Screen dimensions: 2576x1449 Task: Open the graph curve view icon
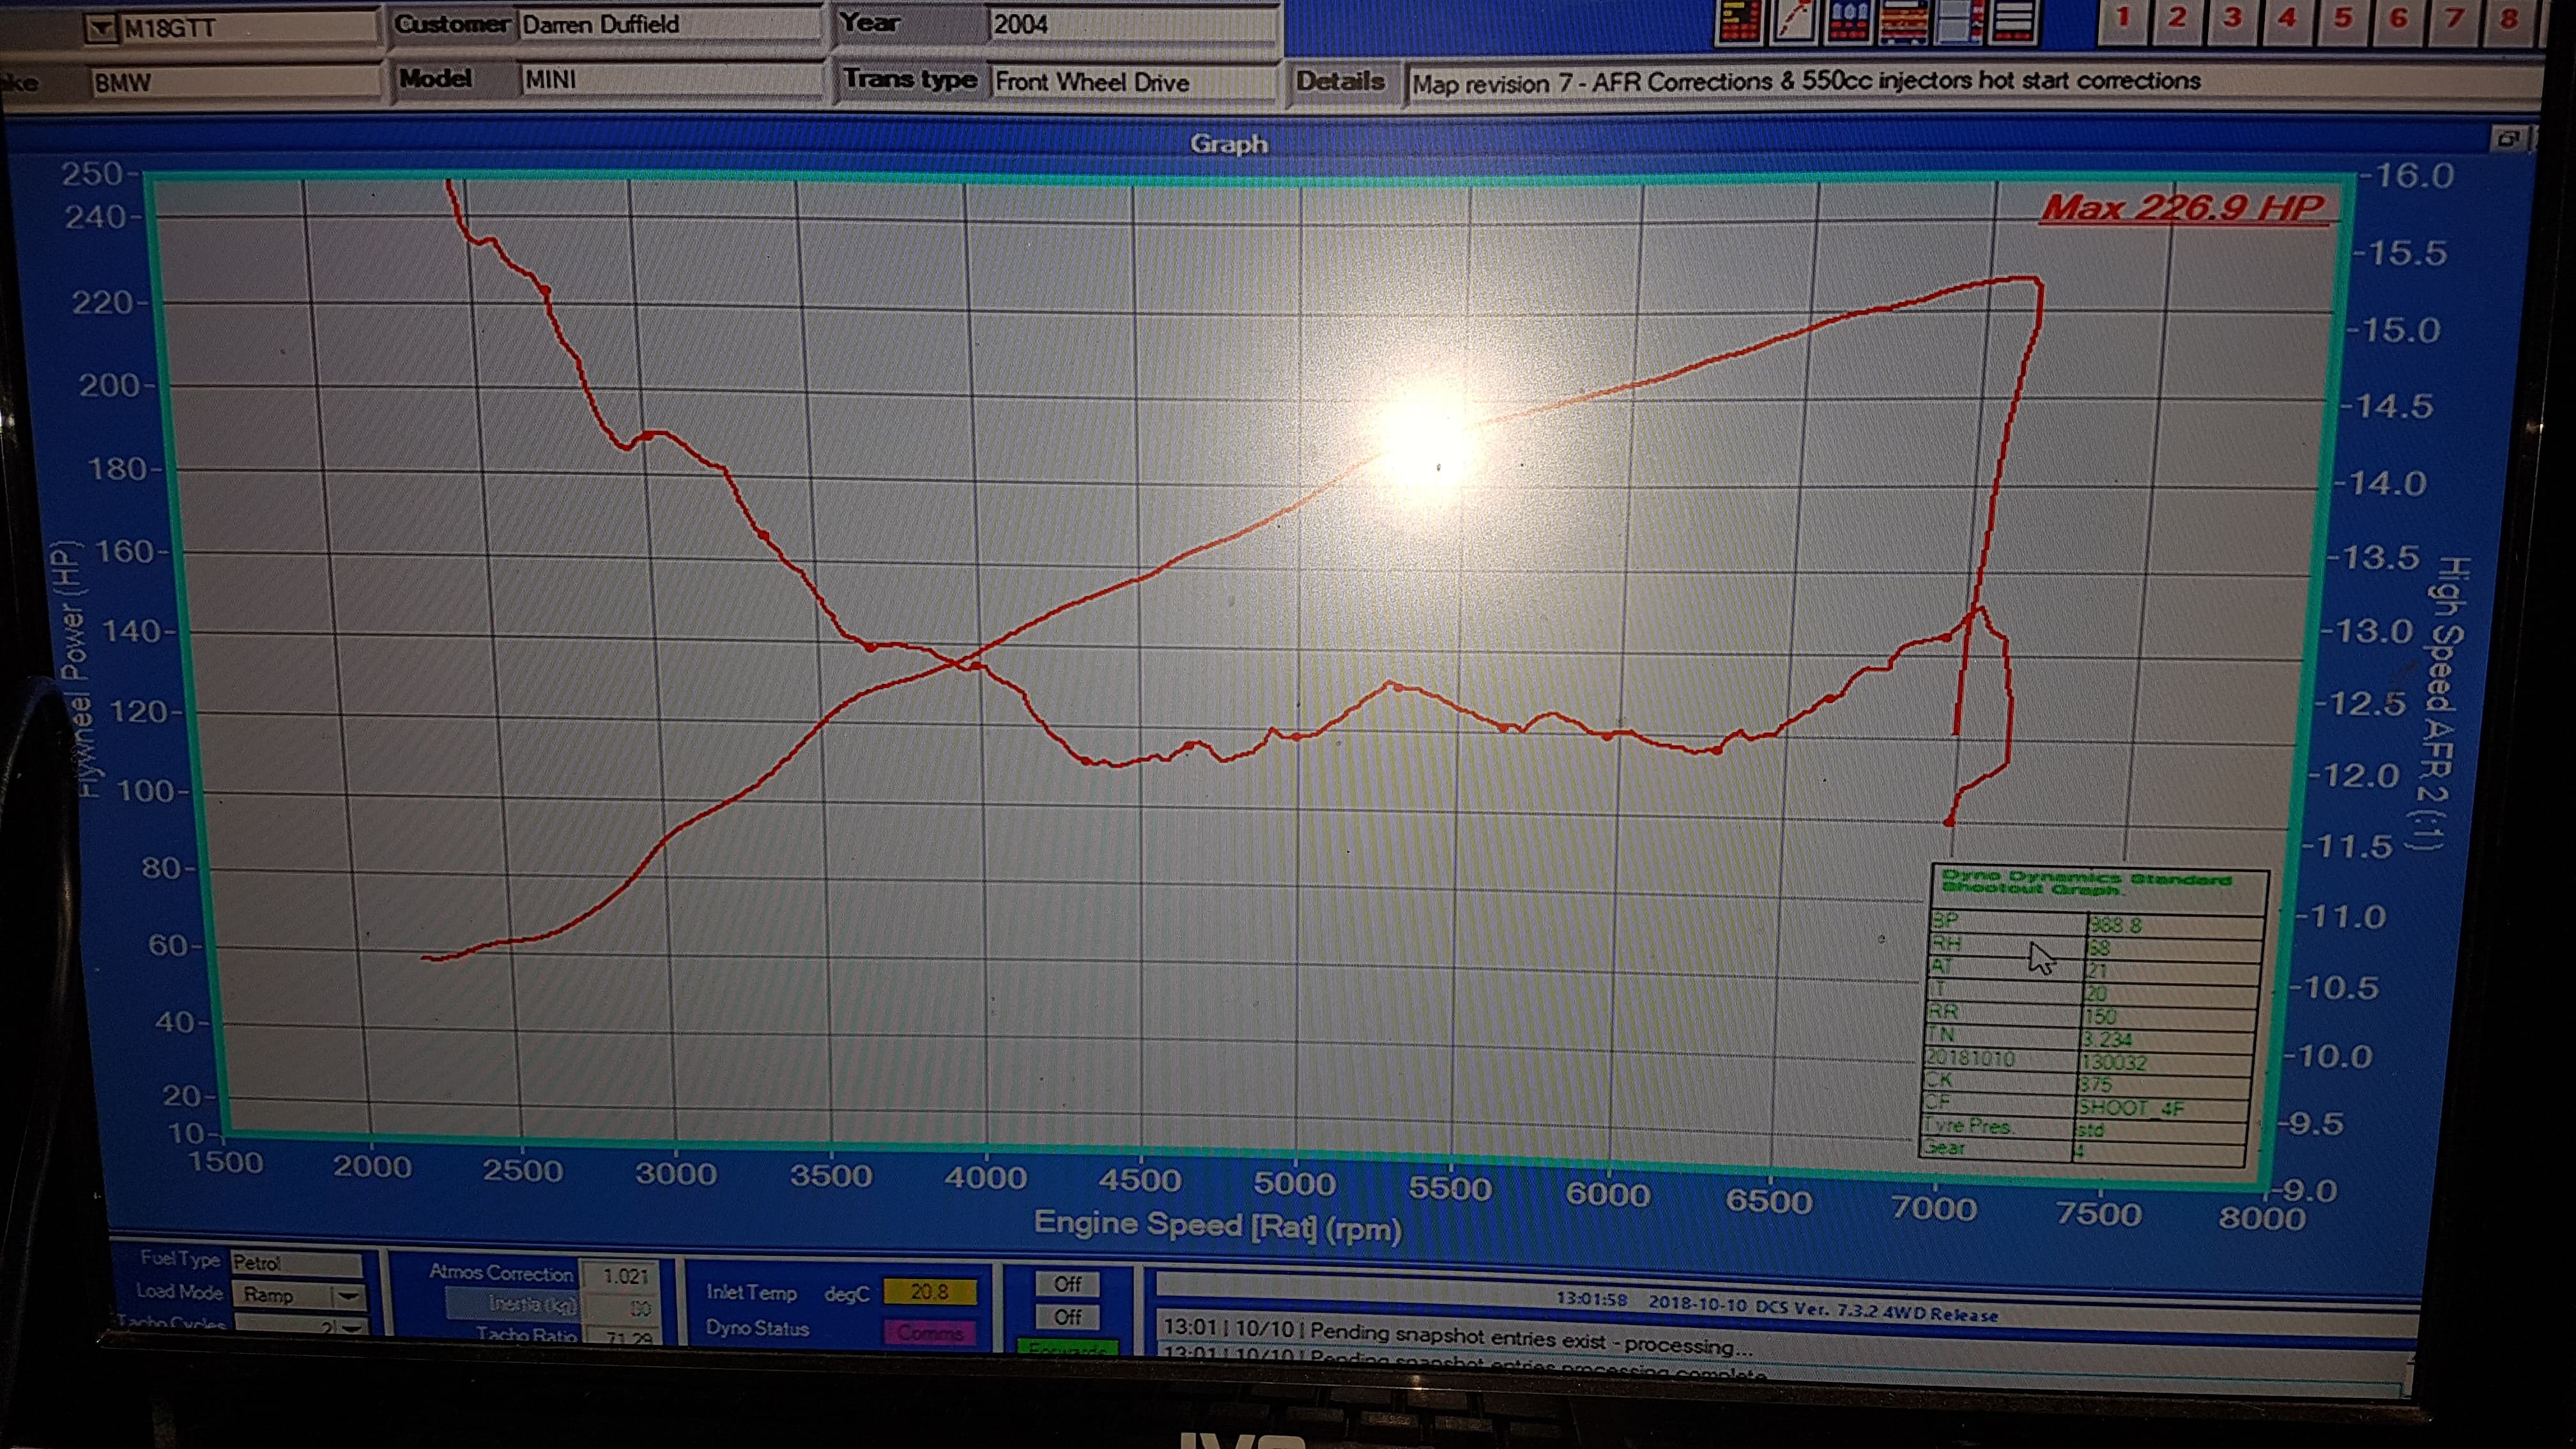click(x=1794, y=22)
